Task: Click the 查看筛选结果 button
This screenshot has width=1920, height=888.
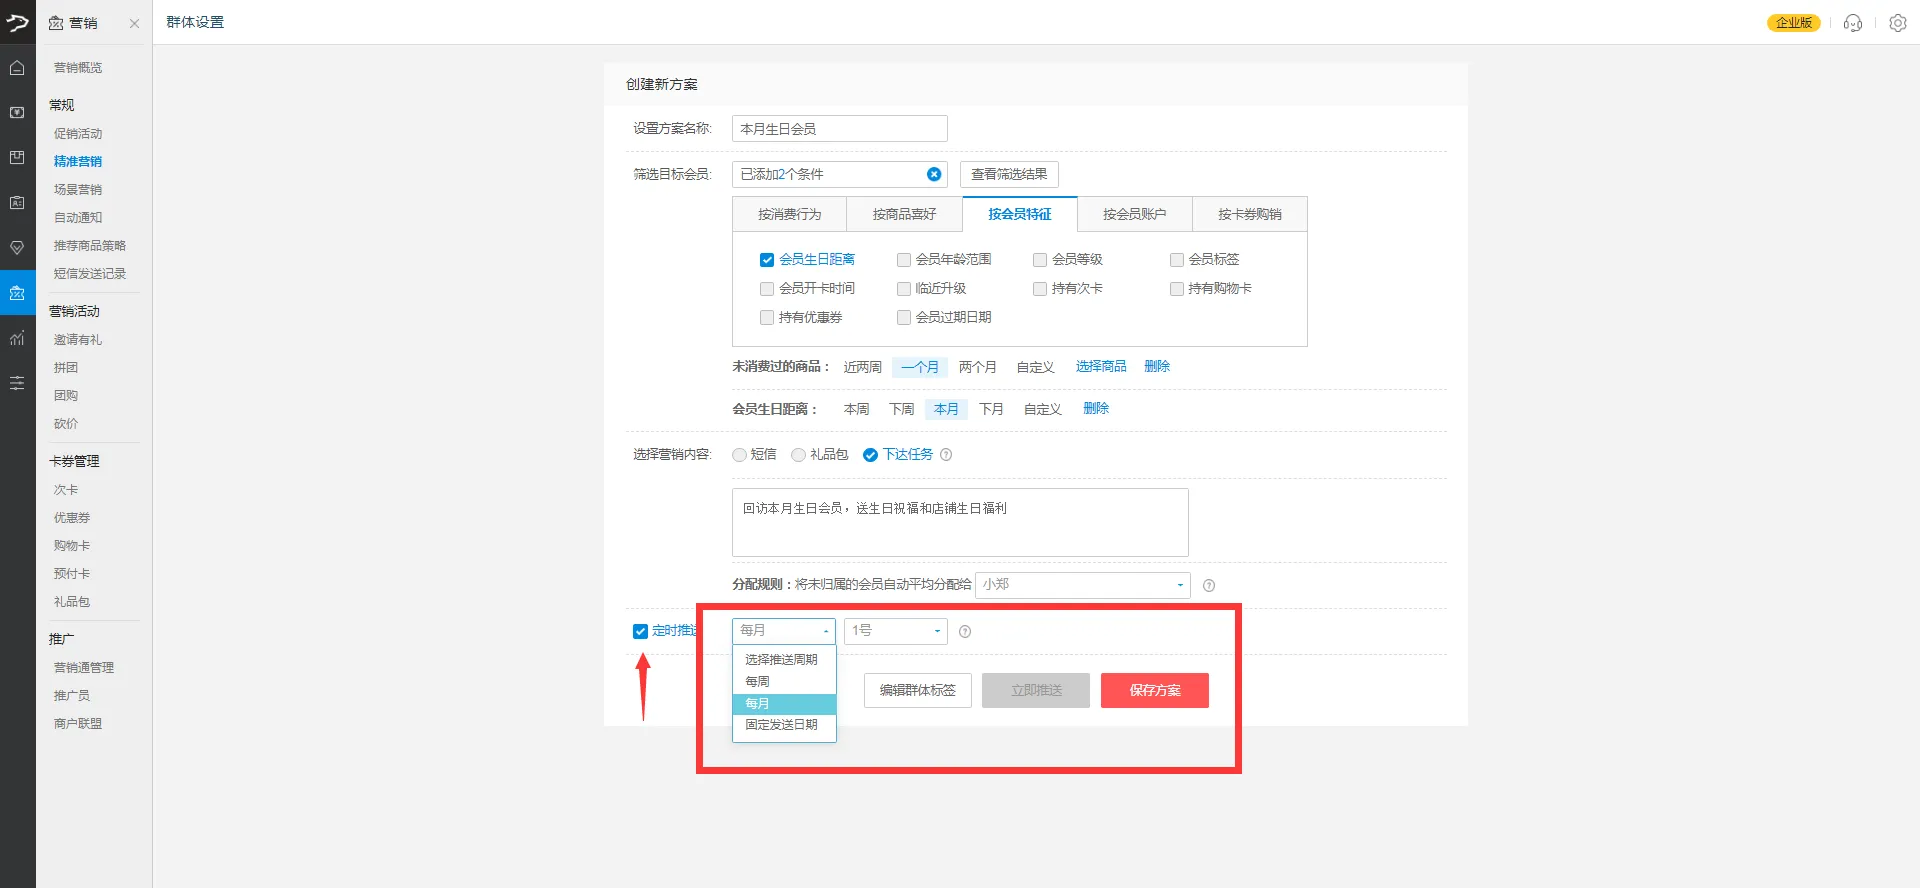Action: click(x=1009, y=174)
